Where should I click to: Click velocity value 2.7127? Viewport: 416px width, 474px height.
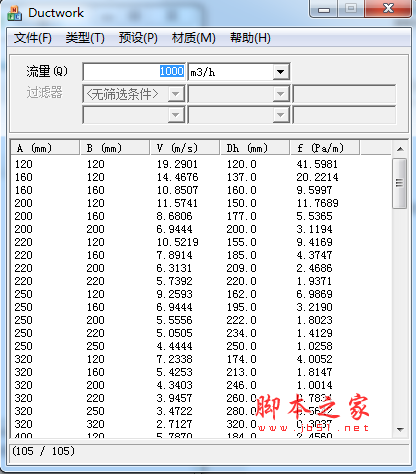coord(174,424)
